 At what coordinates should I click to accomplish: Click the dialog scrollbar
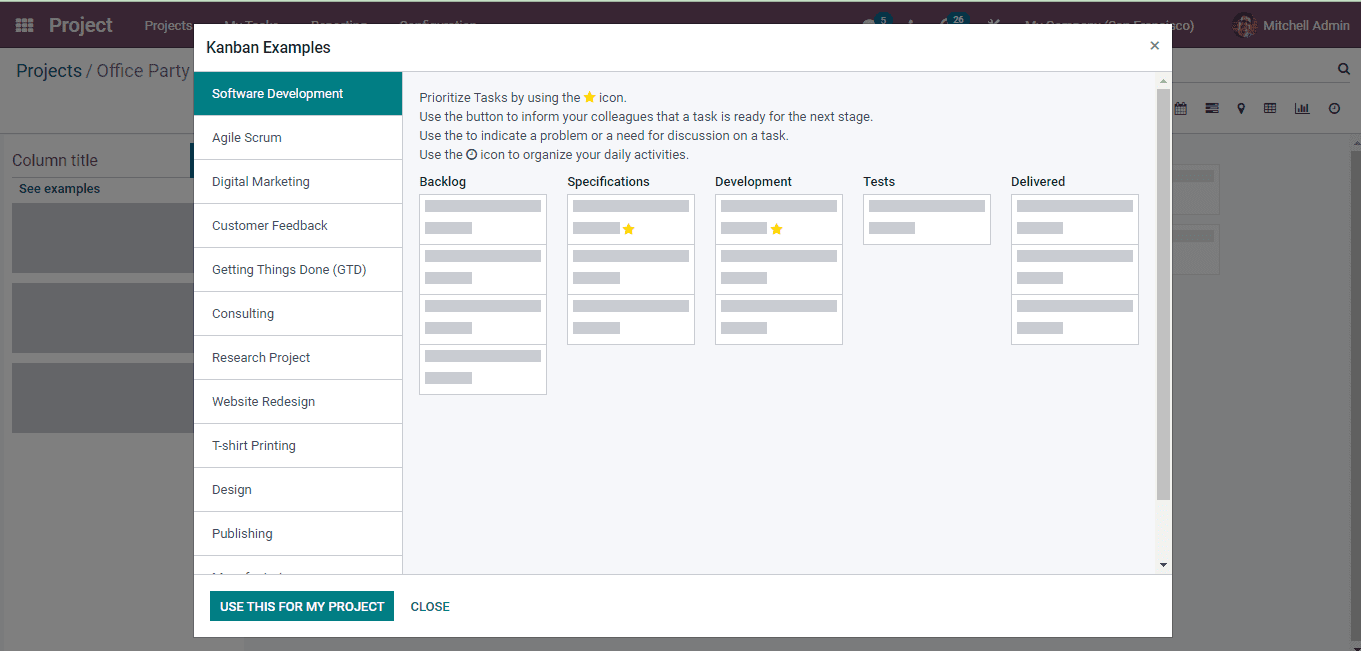pos(1163,300)
